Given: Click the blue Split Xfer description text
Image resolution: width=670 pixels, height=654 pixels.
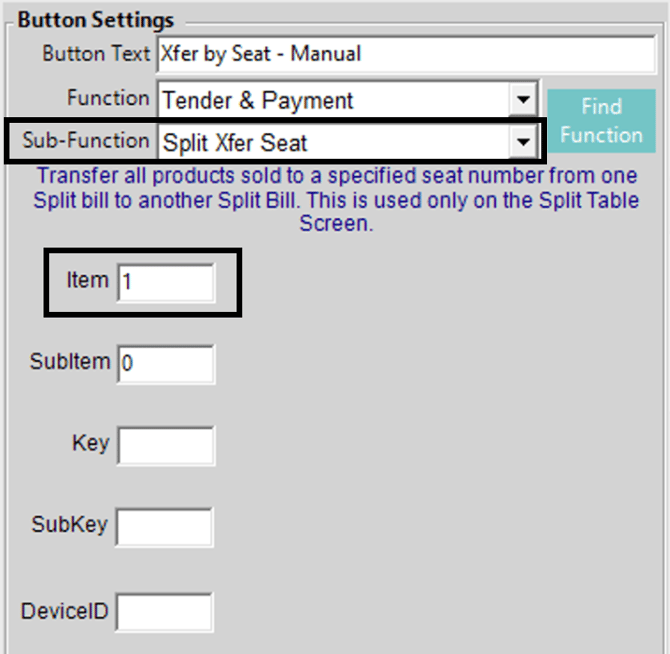Looking at the screenshot, I should point(336,200).
